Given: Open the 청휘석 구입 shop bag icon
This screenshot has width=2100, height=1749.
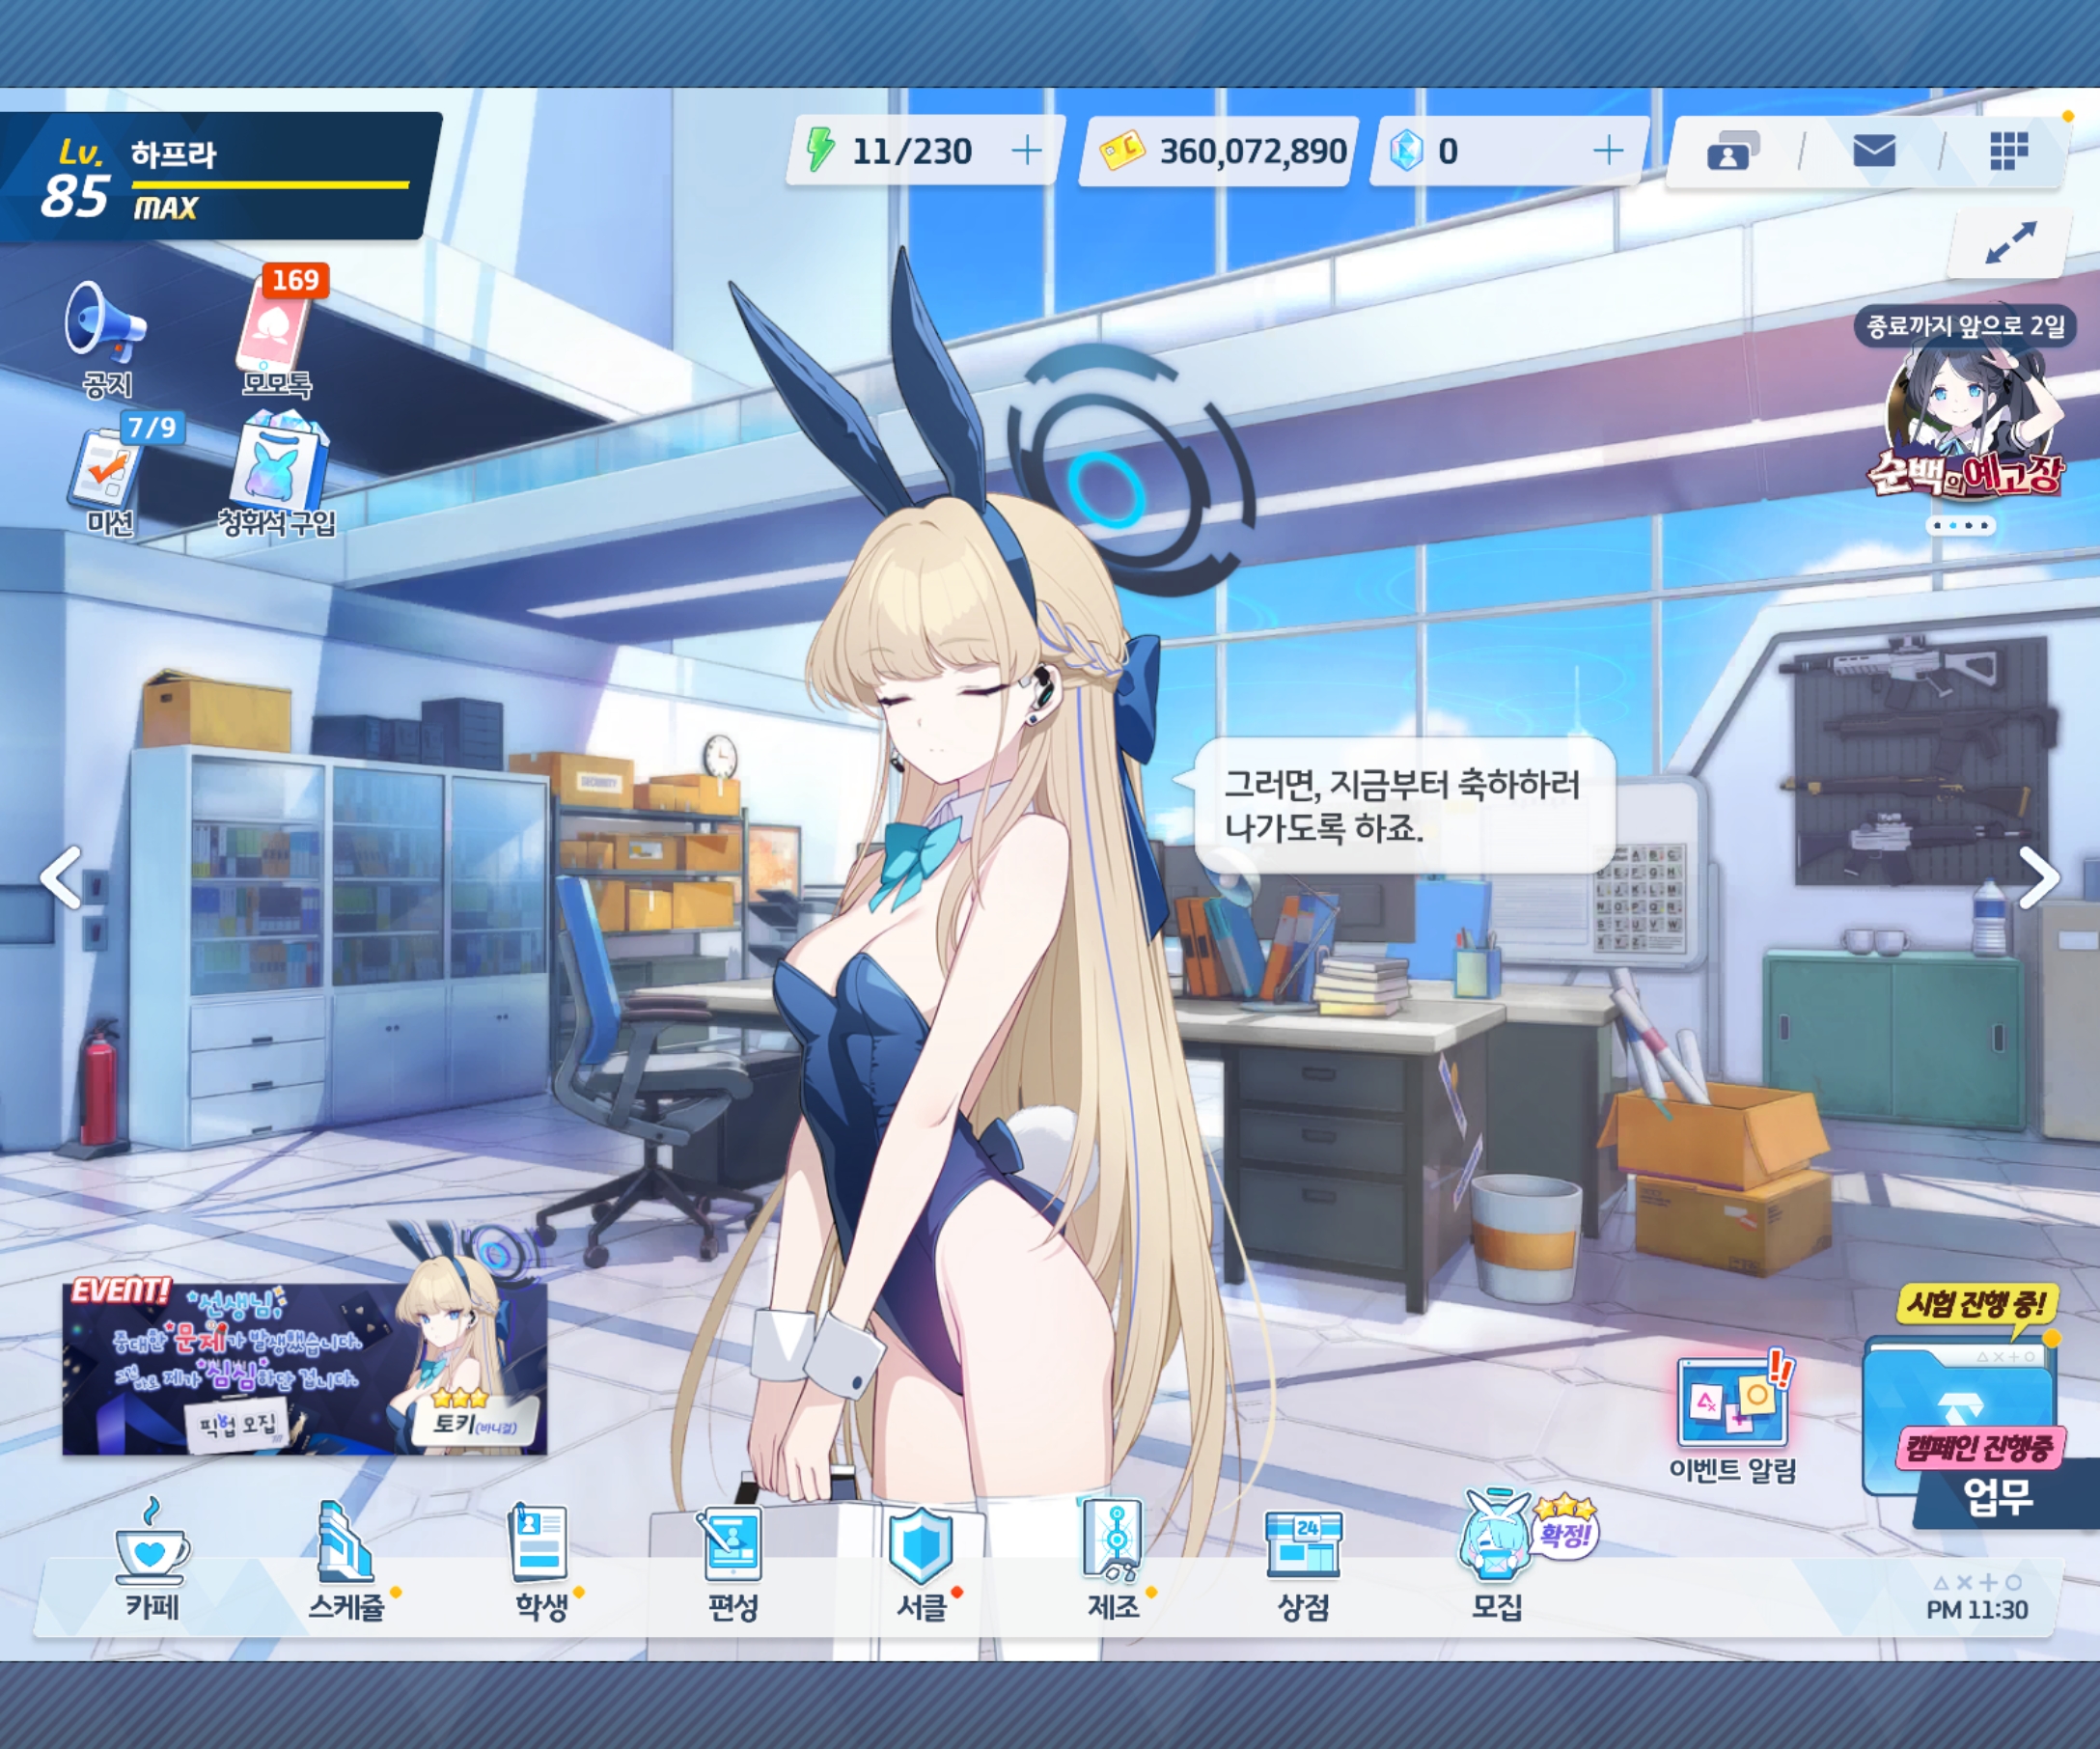Looking at the screenshot, I should click(x=277, y=474).
